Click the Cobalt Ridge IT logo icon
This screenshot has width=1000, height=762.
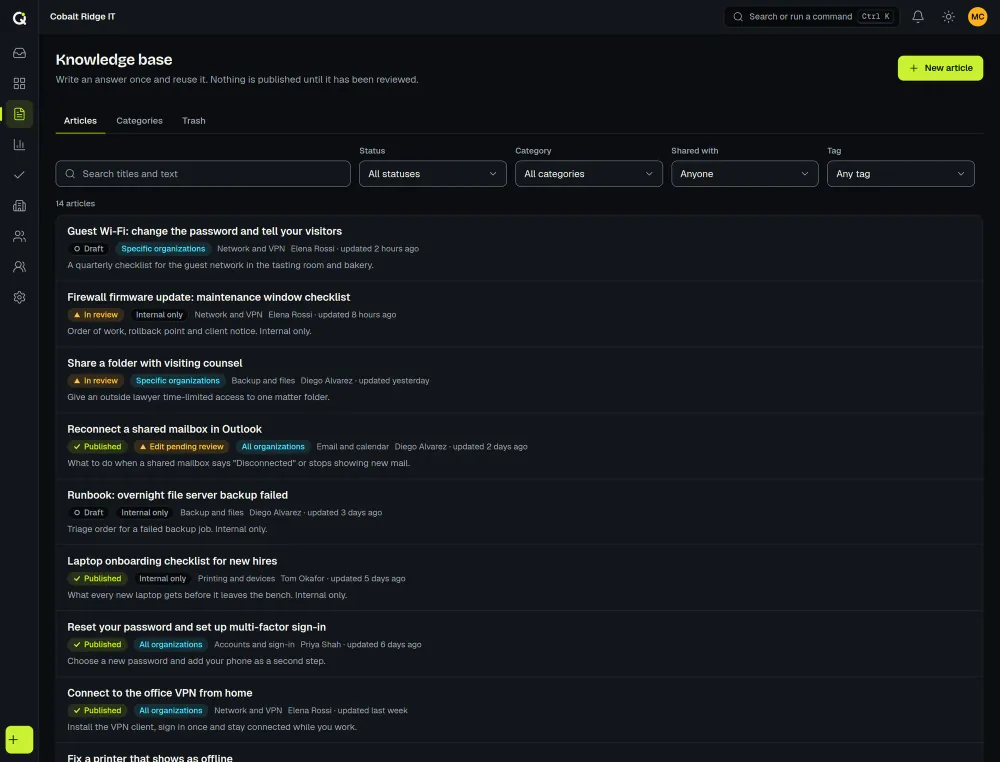pos(19,17)
